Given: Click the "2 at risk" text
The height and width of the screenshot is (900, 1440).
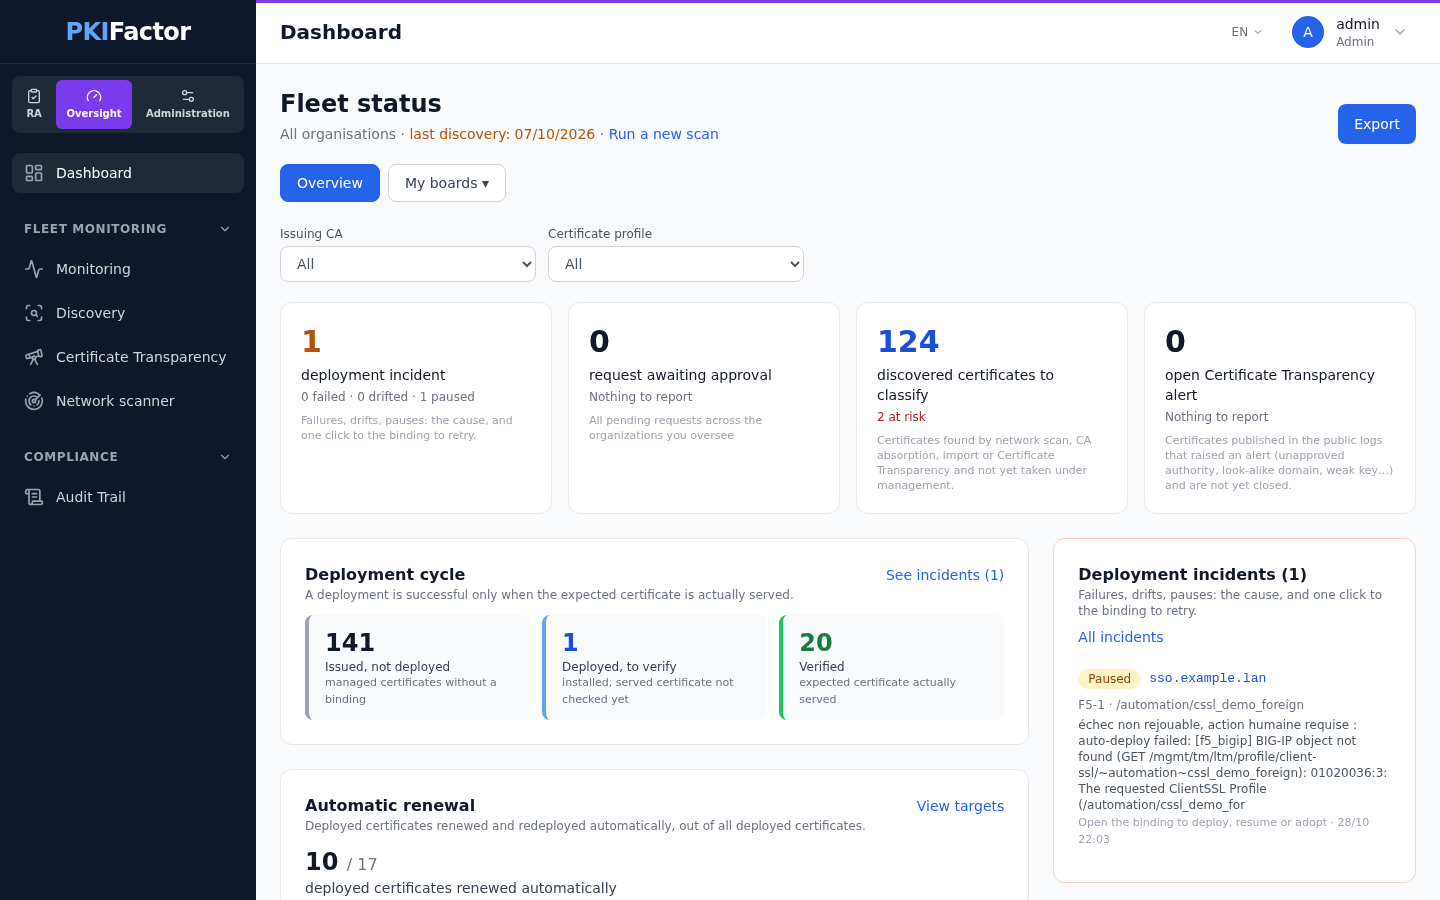Looking at the screenshot, I should 901,417.
